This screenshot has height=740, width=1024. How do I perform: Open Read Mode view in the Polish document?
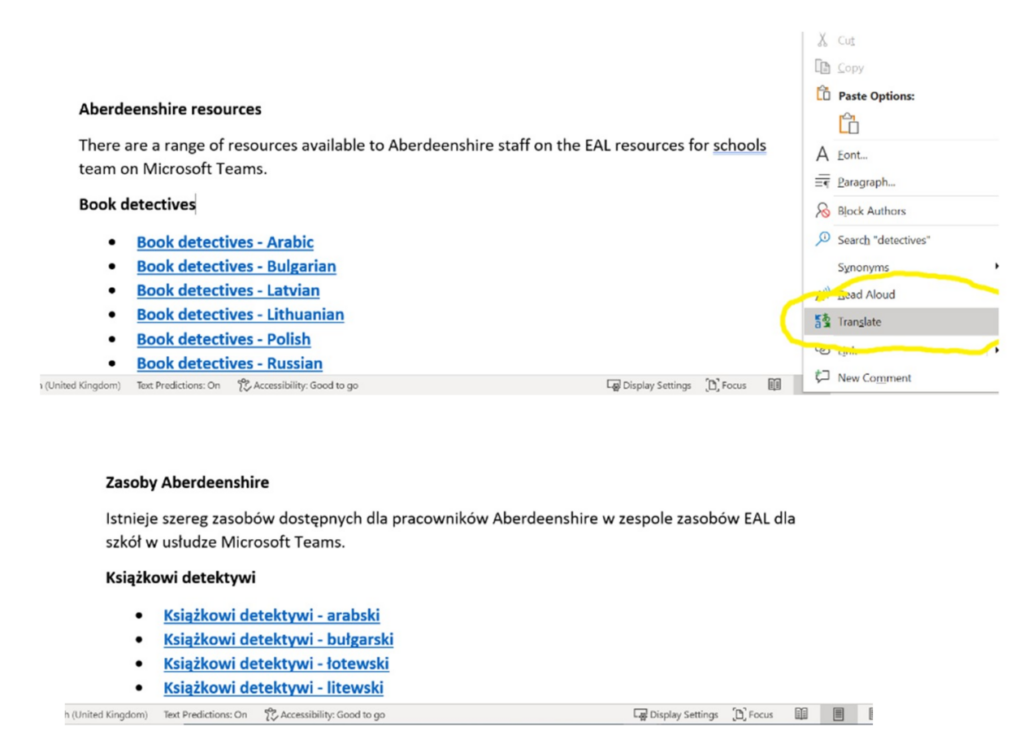[x=801, y=714]
